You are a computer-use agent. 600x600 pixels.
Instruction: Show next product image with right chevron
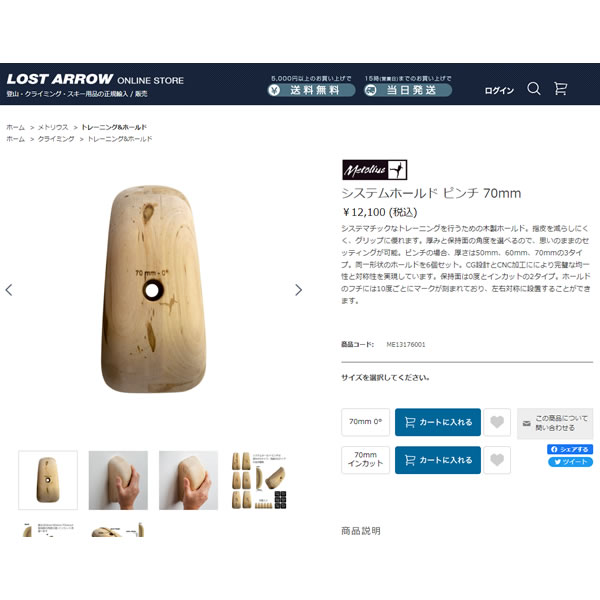pyautogui.click(x=298, y=290)
